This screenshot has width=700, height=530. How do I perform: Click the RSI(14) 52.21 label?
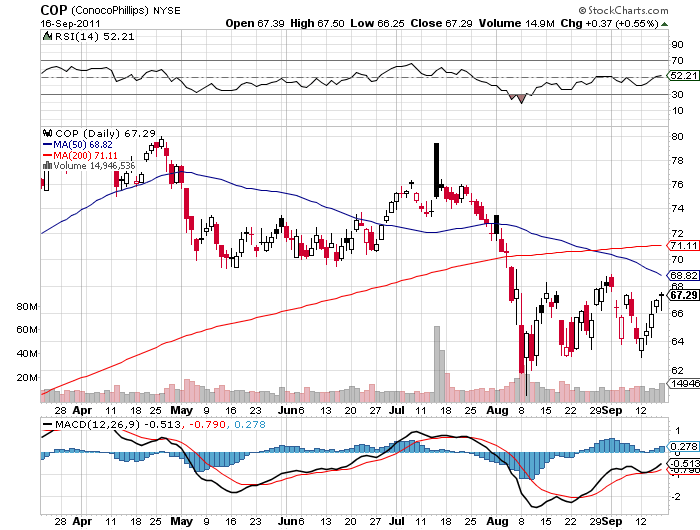click(x=94, y=37)
